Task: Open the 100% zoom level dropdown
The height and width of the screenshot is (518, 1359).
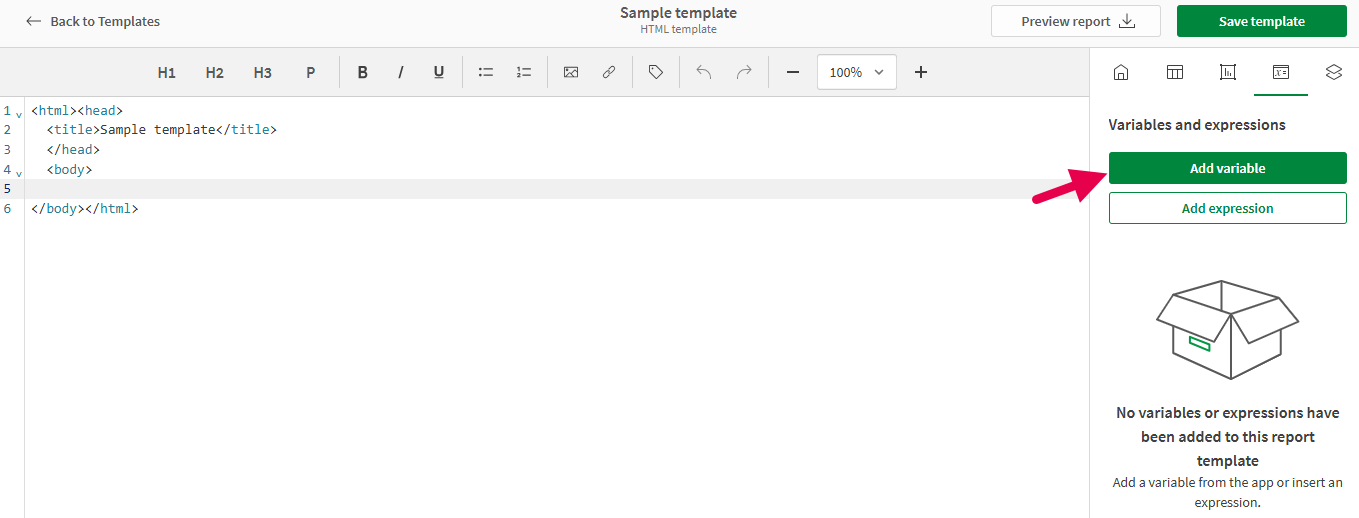Action: [856, 72]
